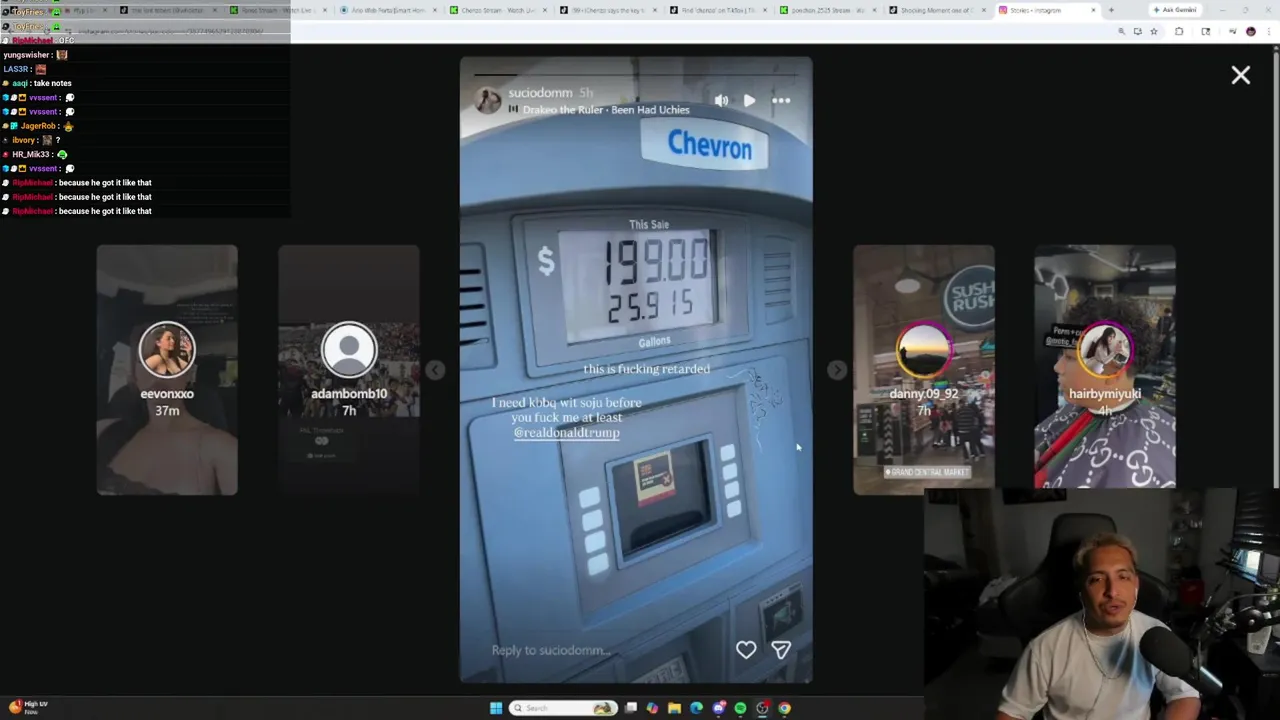This screenshot has height=720, width=1280.
Task: Open the browser zoom magnifier icon
Action: [x=1121, y=31]
